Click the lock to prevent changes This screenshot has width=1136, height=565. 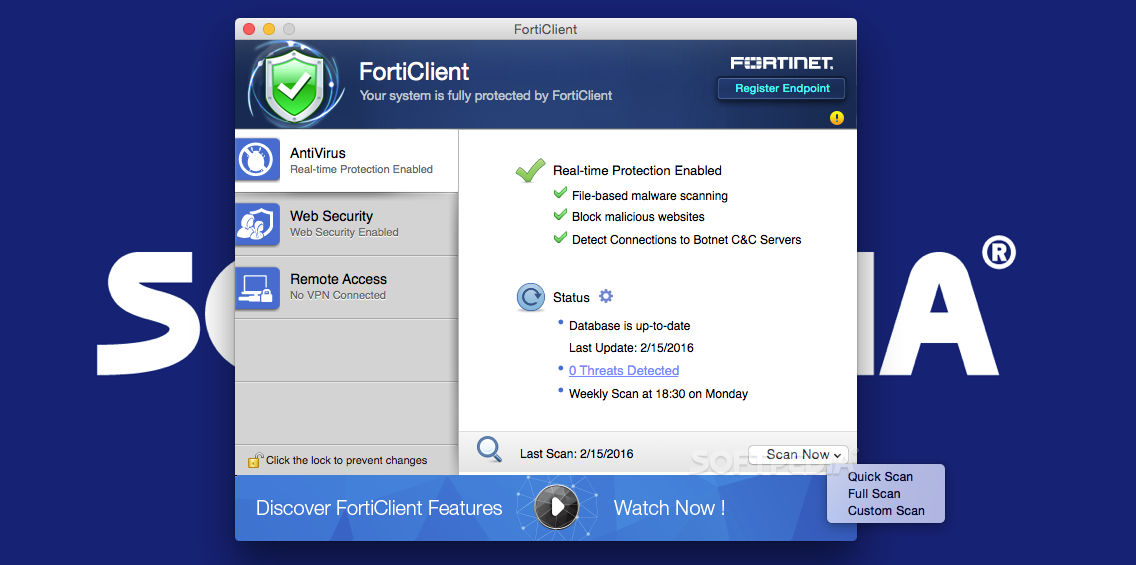tap(255, 459)
